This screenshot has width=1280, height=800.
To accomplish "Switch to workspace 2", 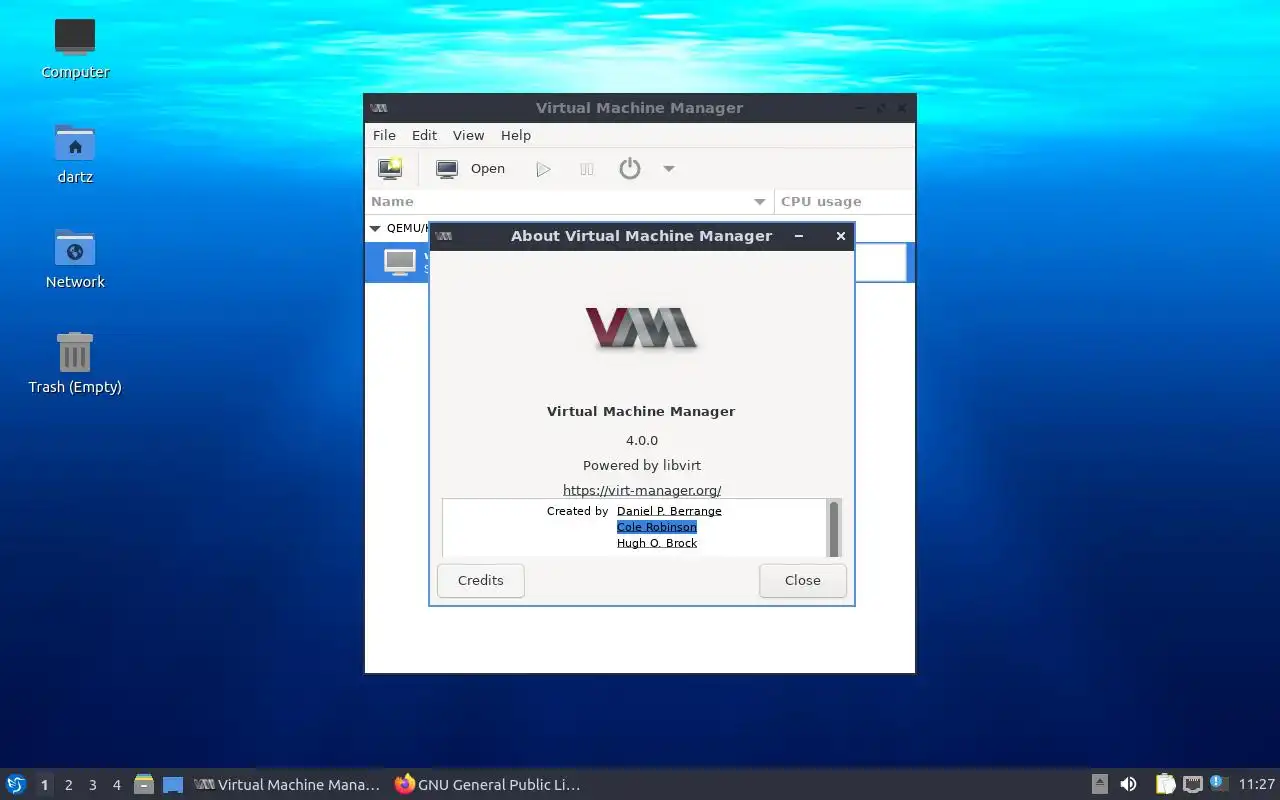I will coord(69,785).
